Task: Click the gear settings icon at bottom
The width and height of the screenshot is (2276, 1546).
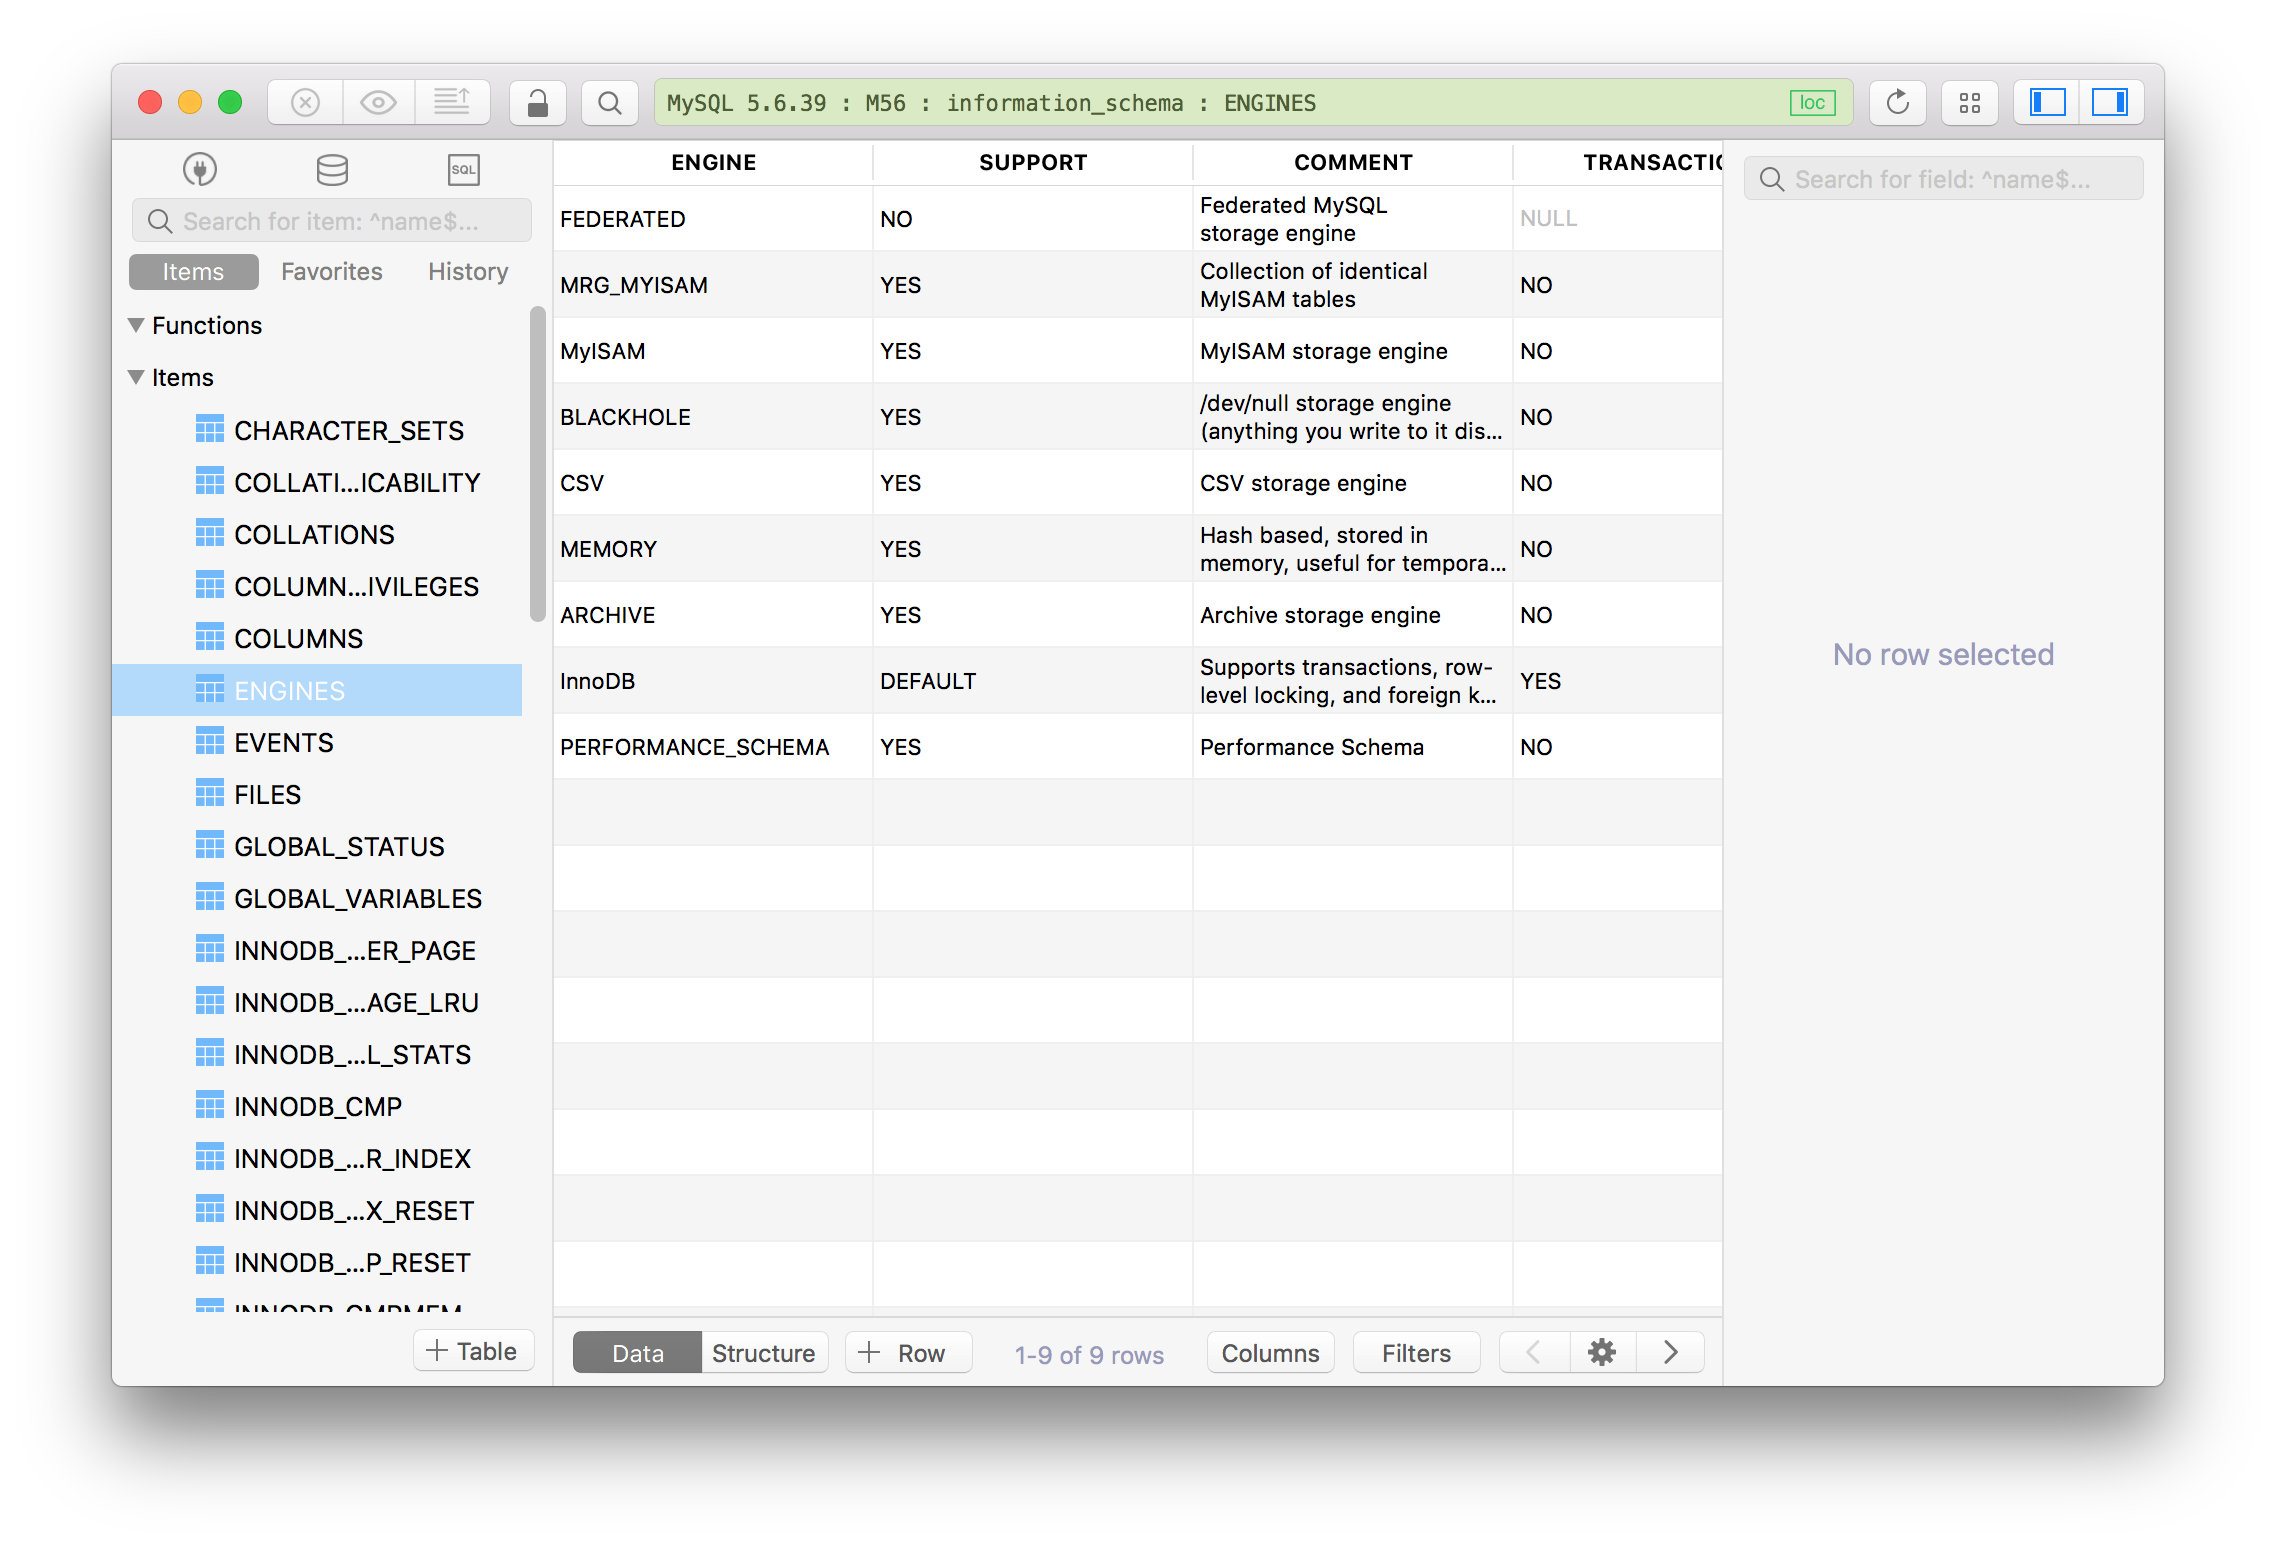Action: pyautogui.click(x=1602, y=1353)
